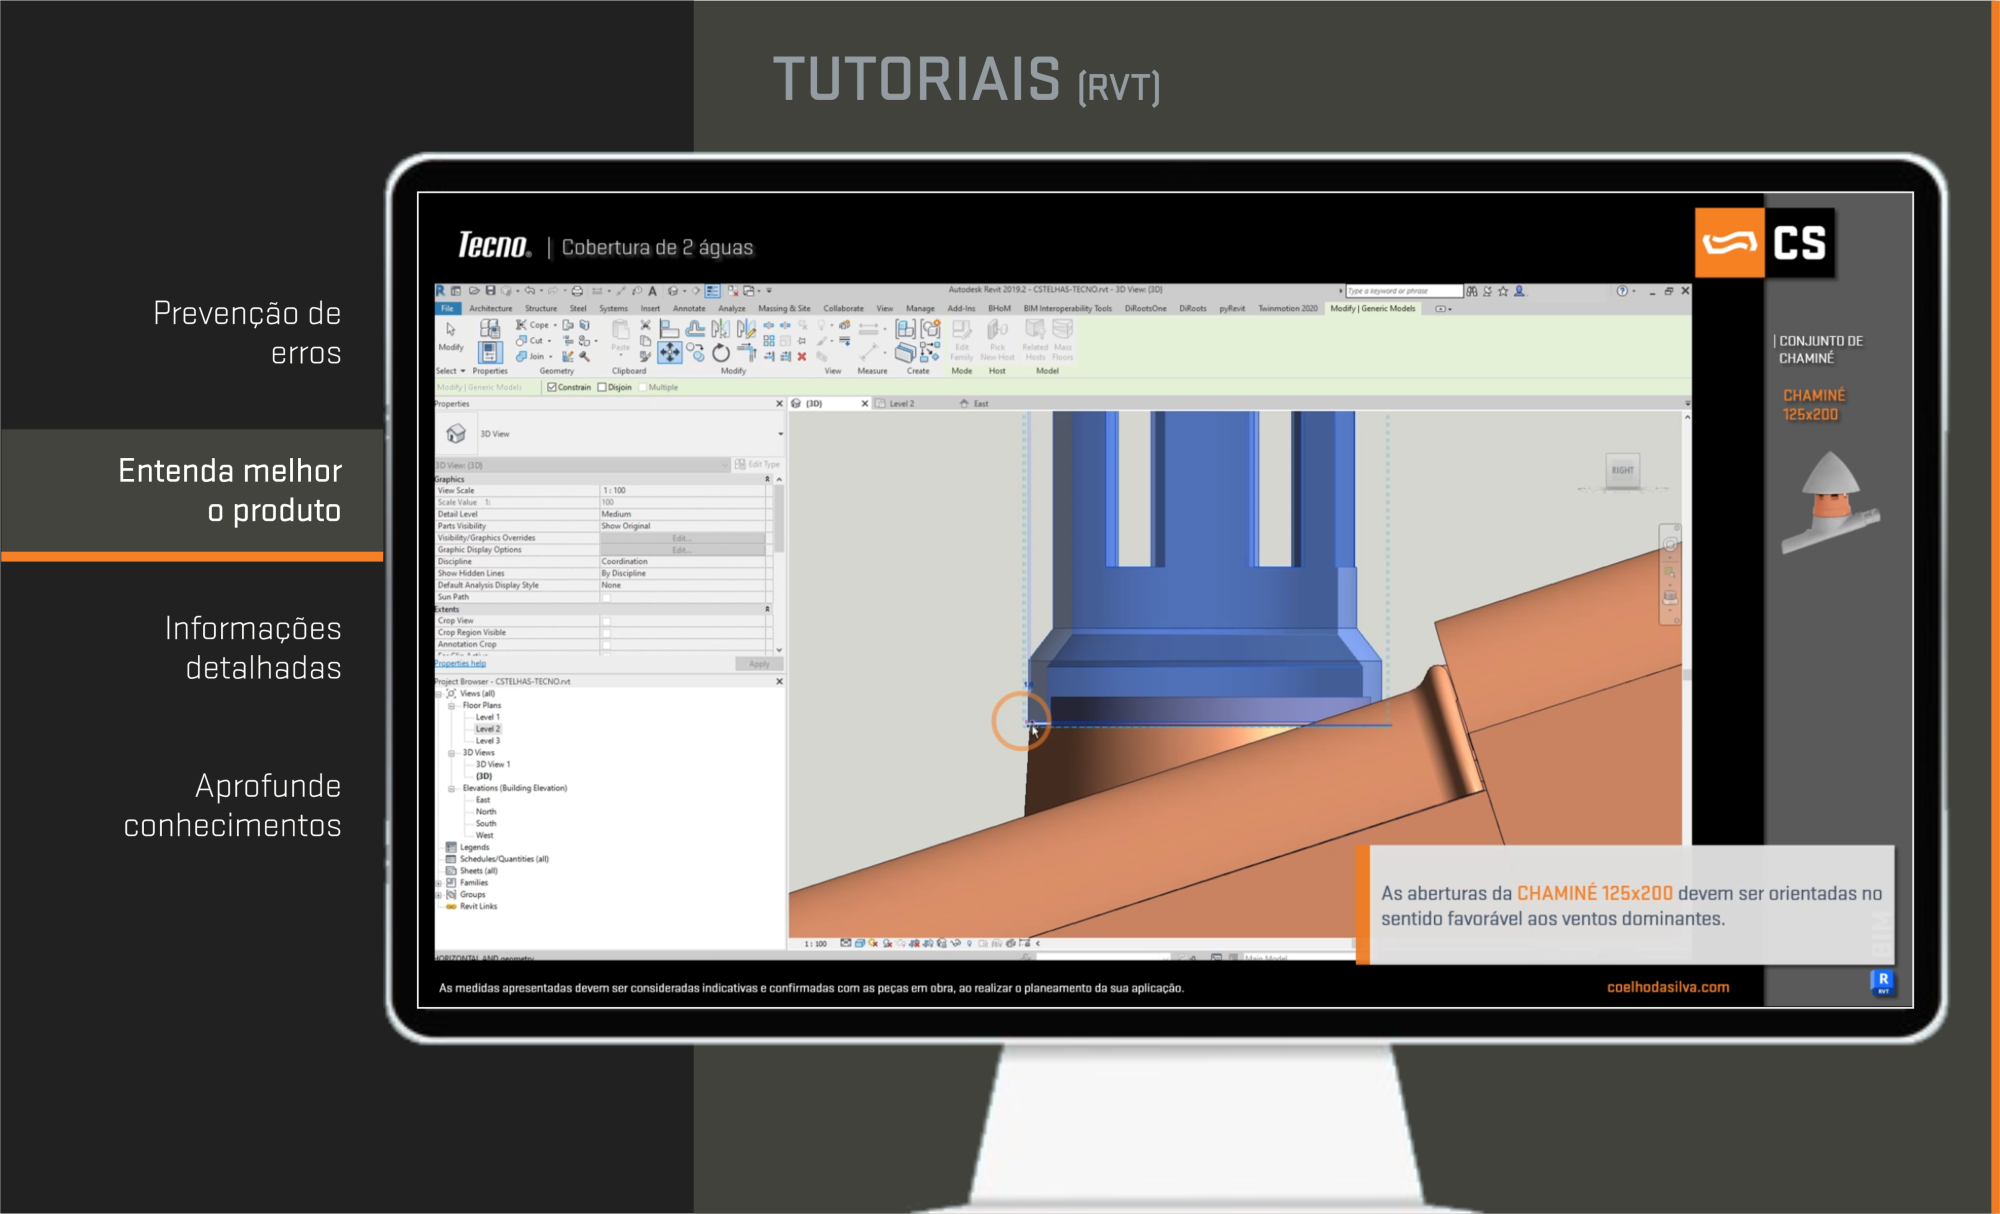Close the Project Browser panel

[x=779, y=681]
